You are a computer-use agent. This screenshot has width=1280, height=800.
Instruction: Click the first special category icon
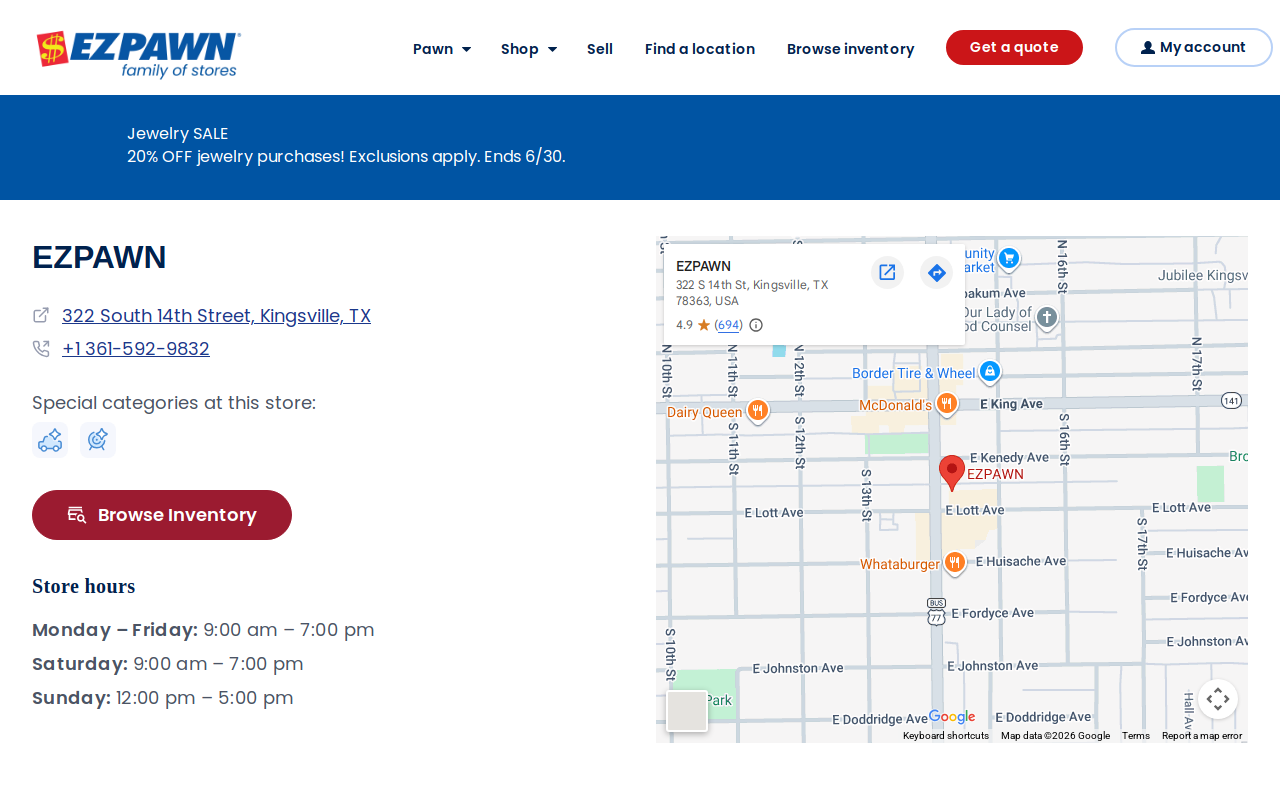click(50, 440)
